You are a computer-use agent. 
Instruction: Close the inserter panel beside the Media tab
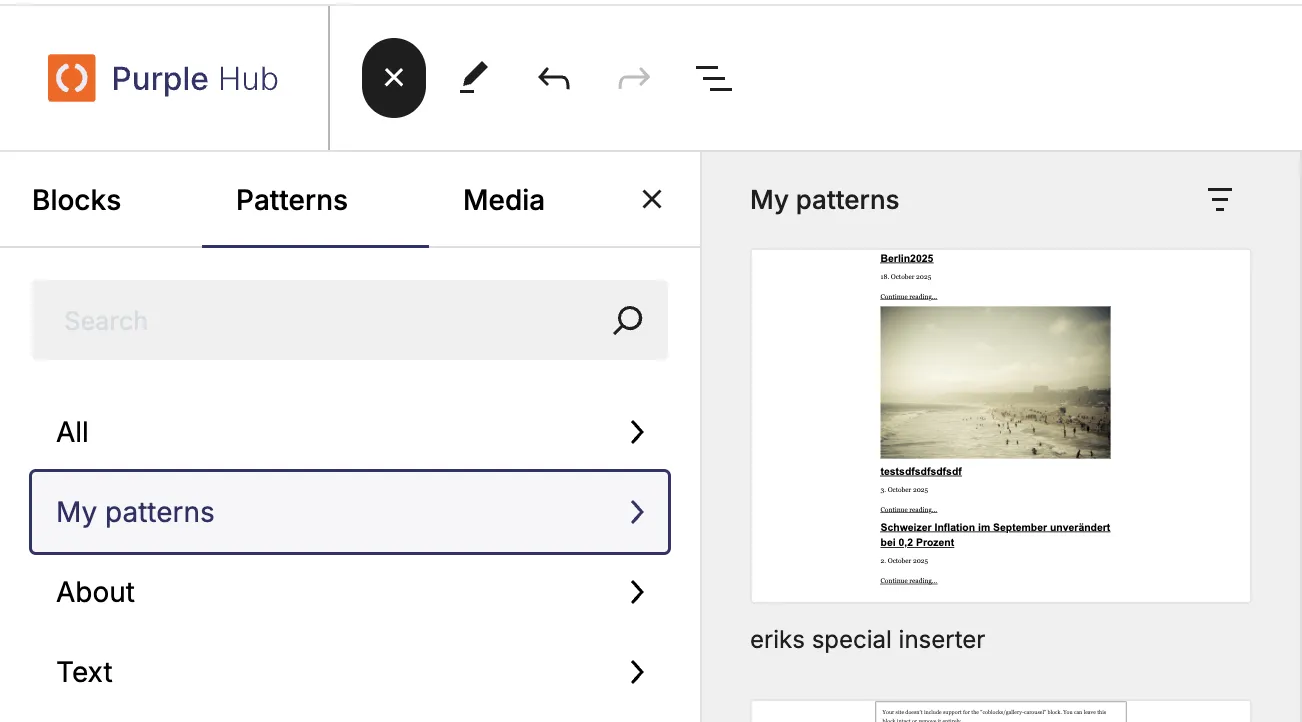(x=652, y=200)
